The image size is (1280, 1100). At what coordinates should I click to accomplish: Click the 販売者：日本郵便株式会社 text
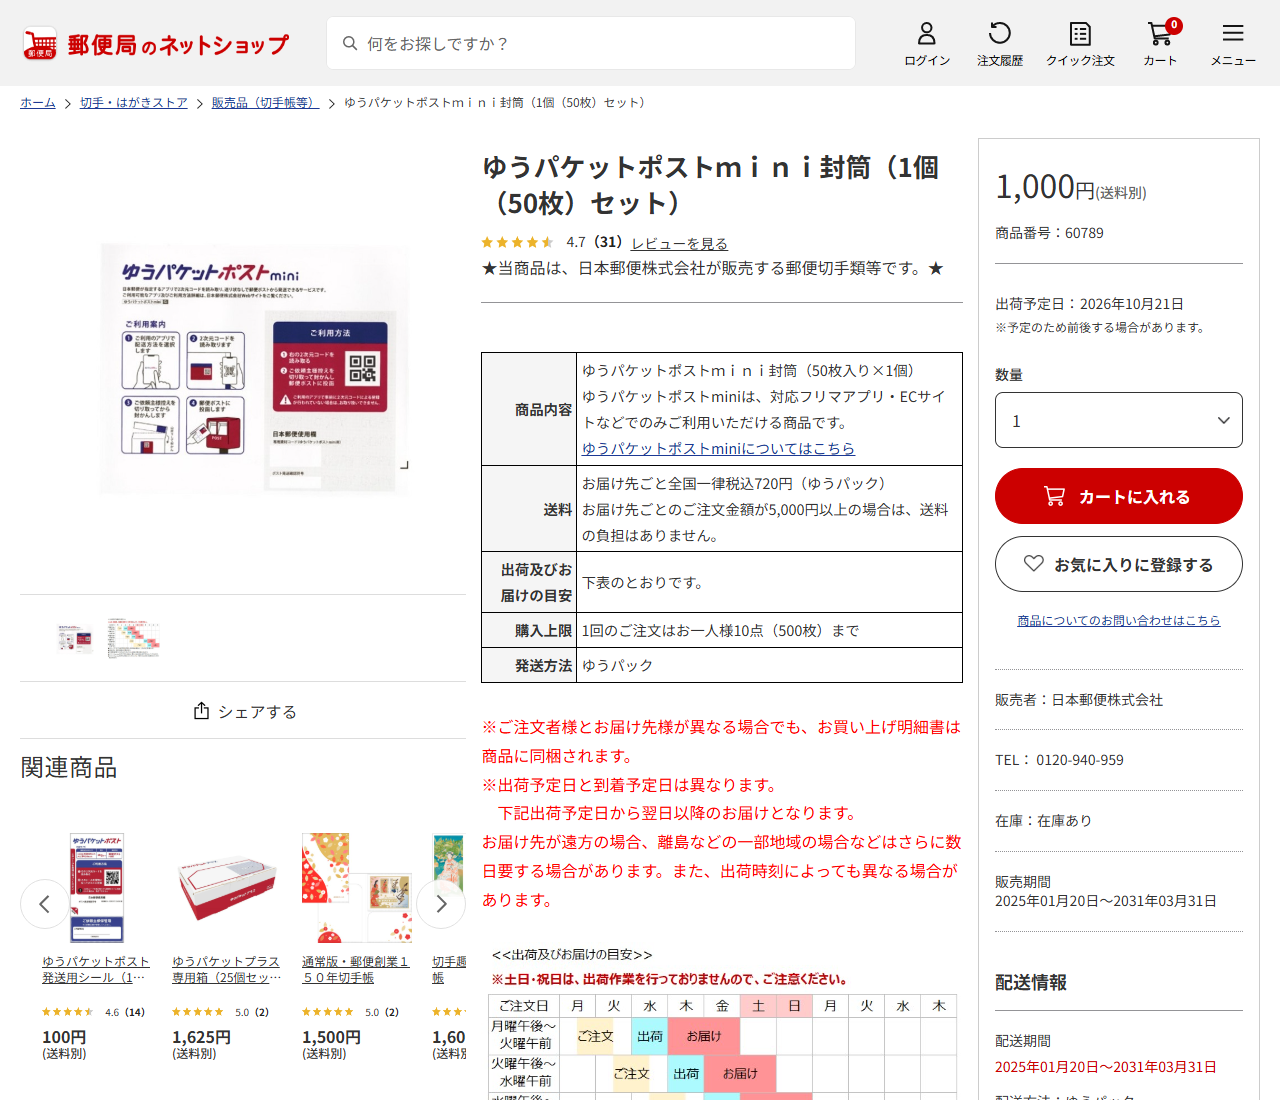coord(1079,700)
